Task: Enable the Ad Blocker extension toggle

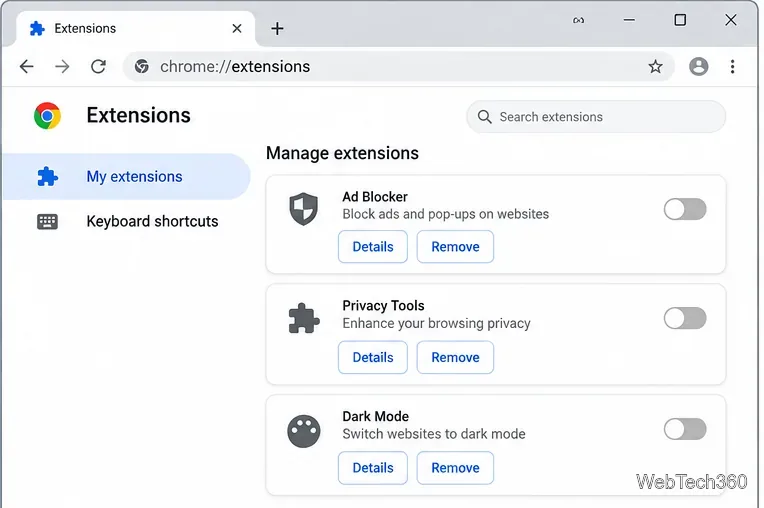Action: [x=685, y=209]
